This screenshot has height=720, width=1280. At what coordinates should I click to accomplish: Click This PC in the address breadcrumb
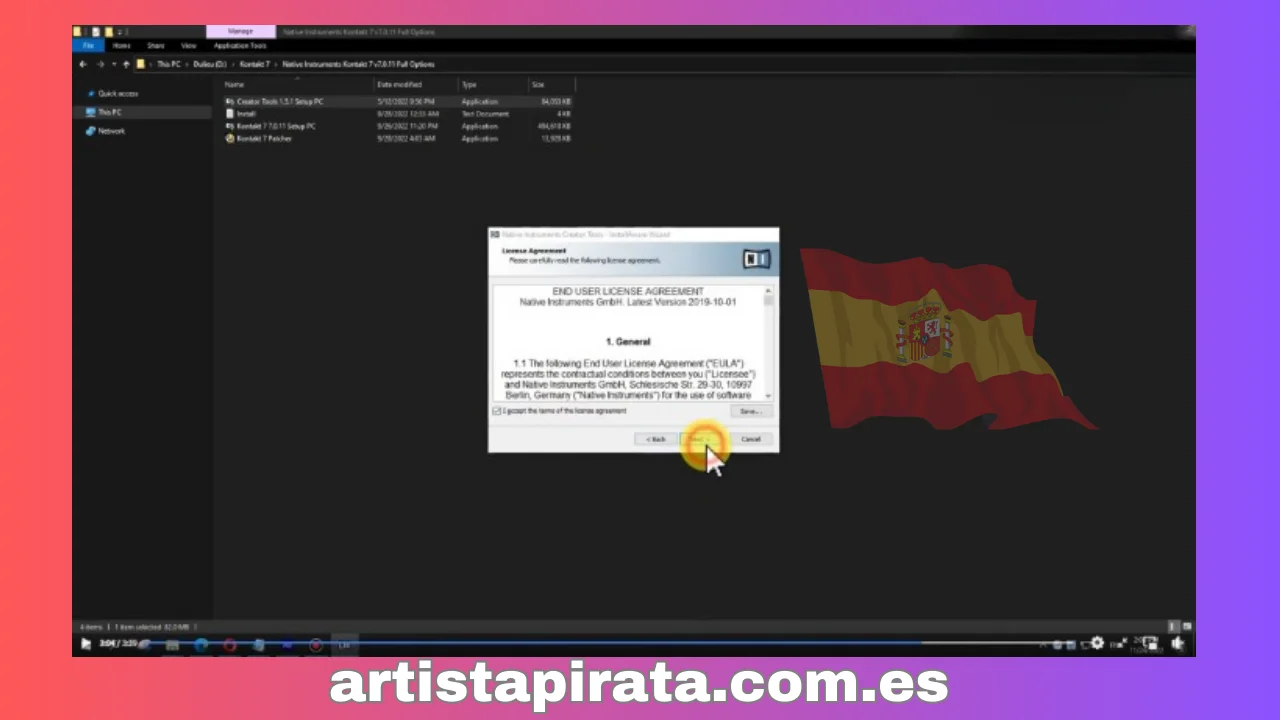(169, 64)
